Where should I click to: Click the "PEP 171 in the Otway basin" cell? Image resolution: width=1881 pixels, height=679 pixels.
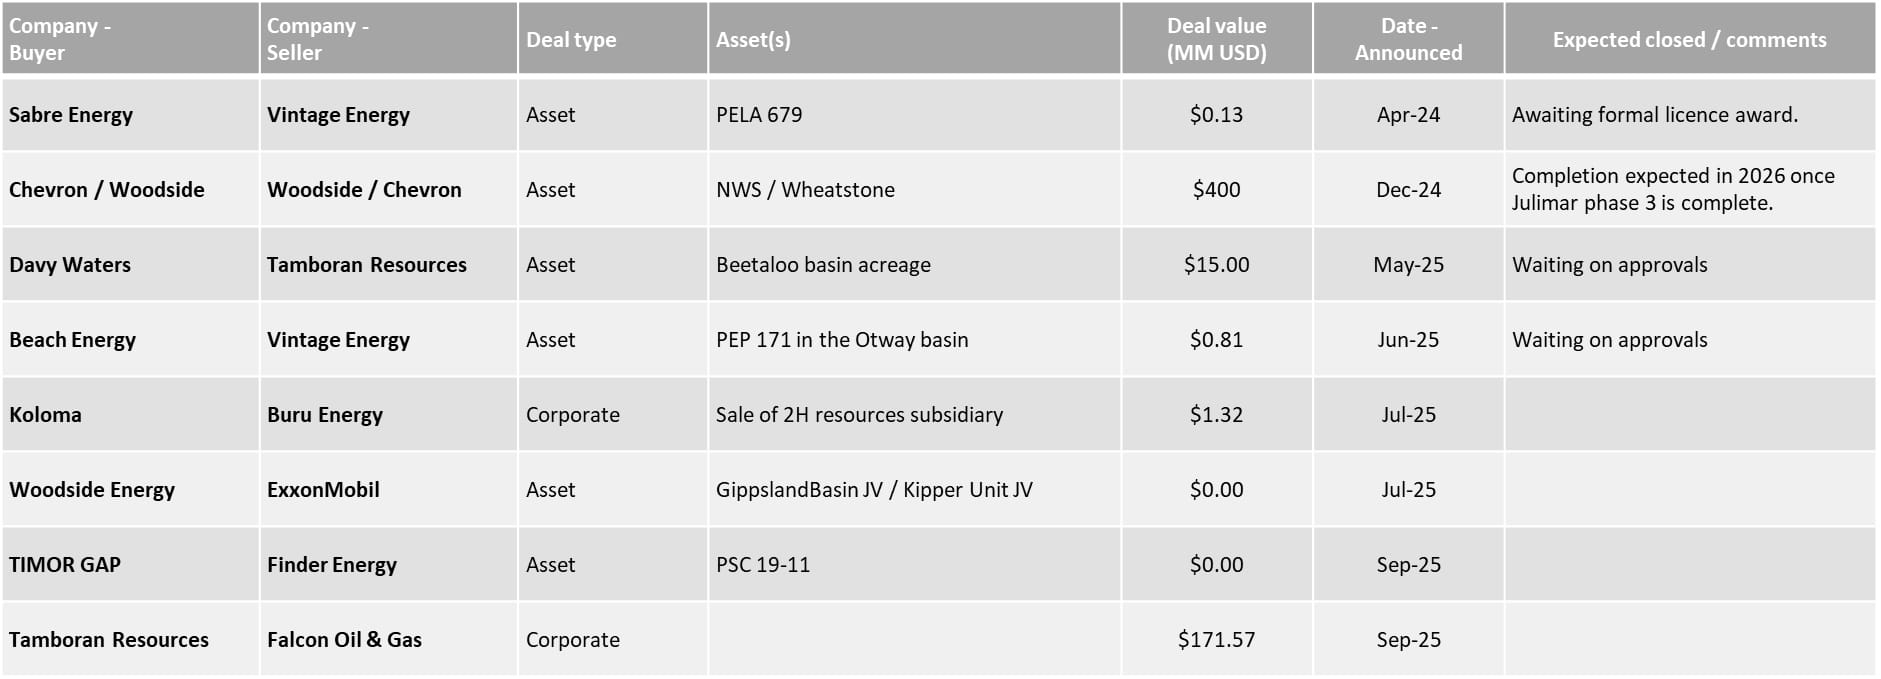pyautogui.click(x=842, y=340)
